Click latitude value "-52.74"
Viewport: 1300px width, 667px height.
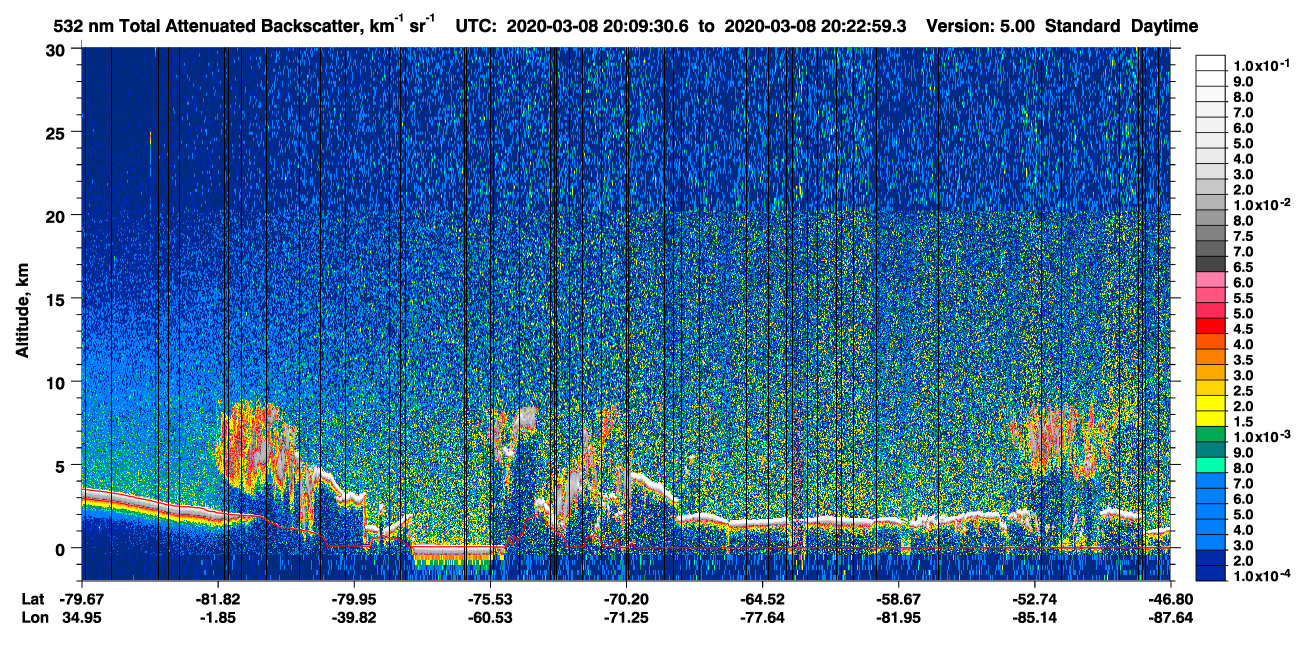tap(1035, 598)
